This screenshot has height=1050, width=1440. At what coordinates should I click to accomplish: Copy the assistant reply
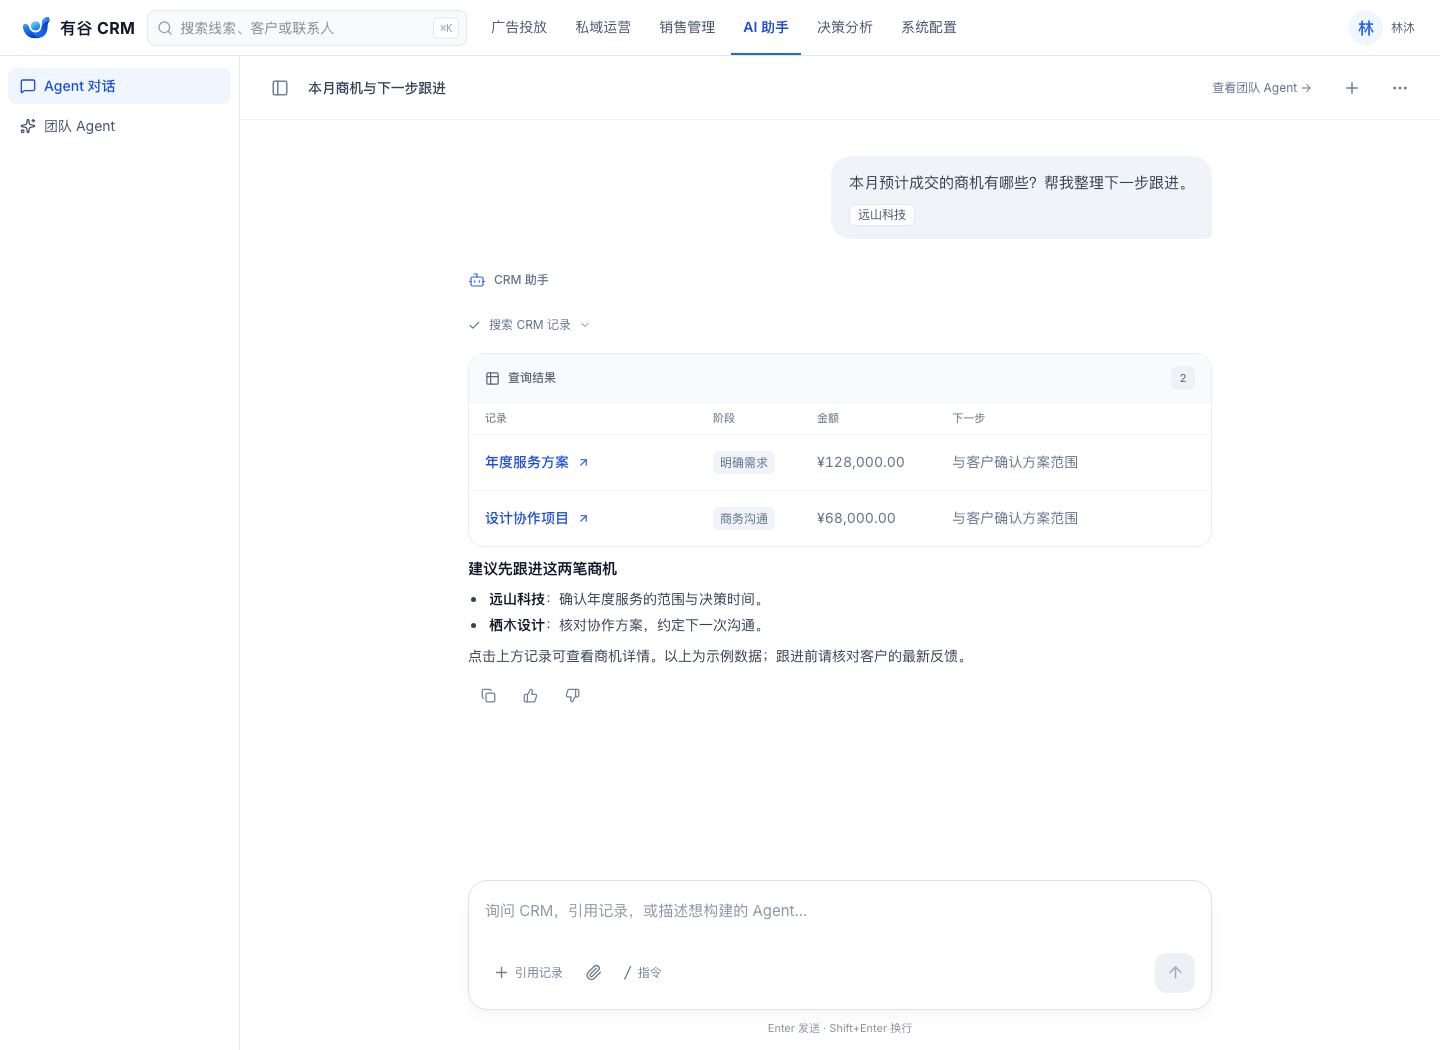[x=489, y=696]
